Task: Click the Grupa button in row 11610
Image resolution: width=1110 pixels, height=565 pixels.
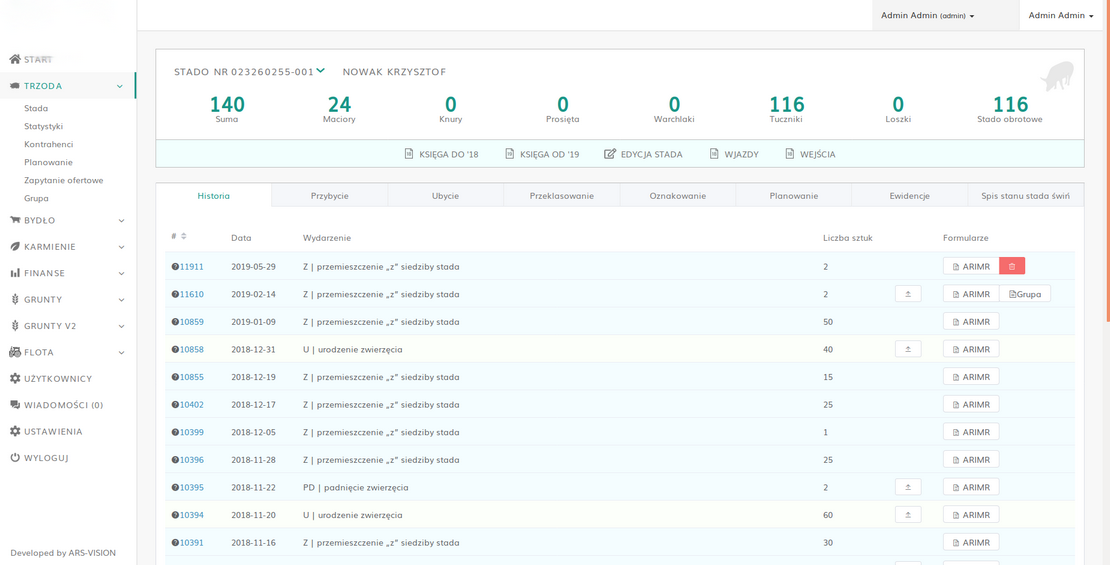Action: [x=1025, y=294]
